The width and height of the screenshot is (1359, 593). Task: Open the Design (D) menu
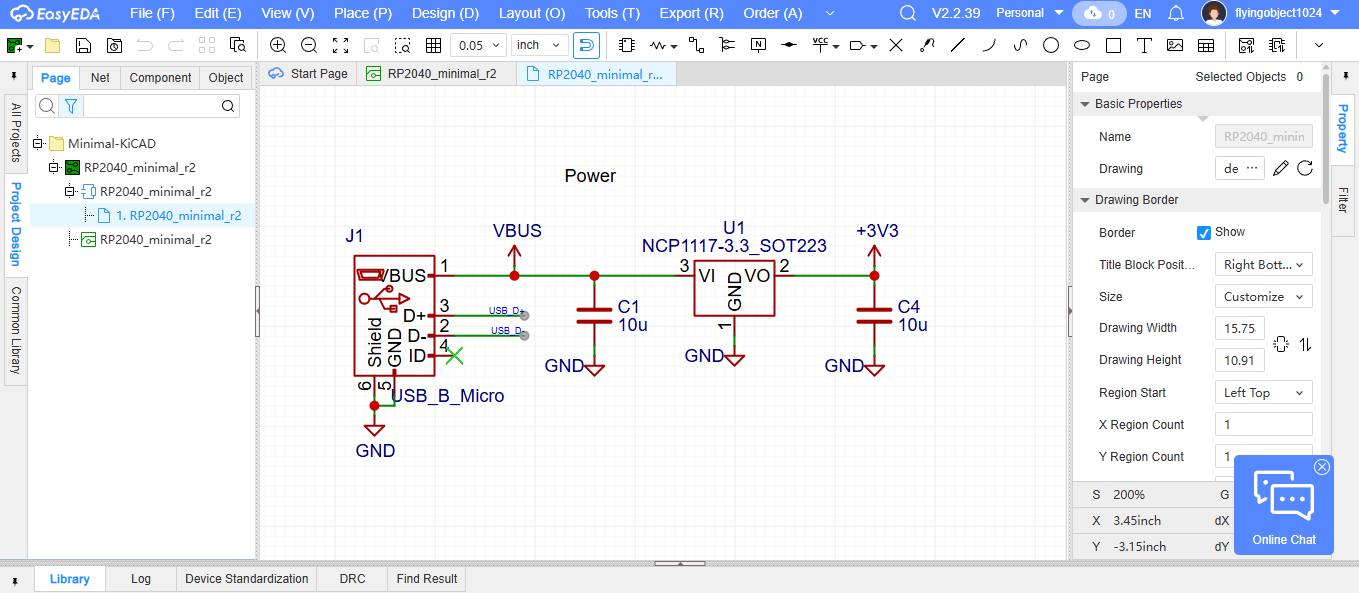click(x=445, y=14)
